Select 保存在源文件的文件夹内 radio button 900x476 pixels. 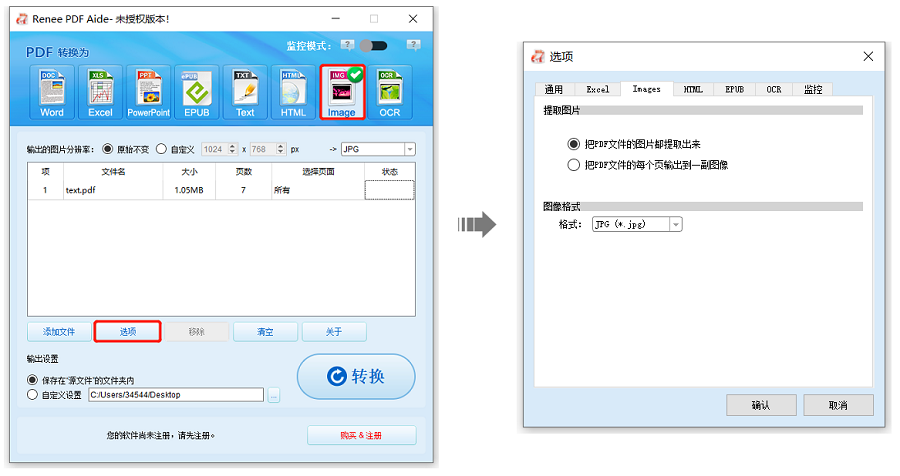click(33, 380)
